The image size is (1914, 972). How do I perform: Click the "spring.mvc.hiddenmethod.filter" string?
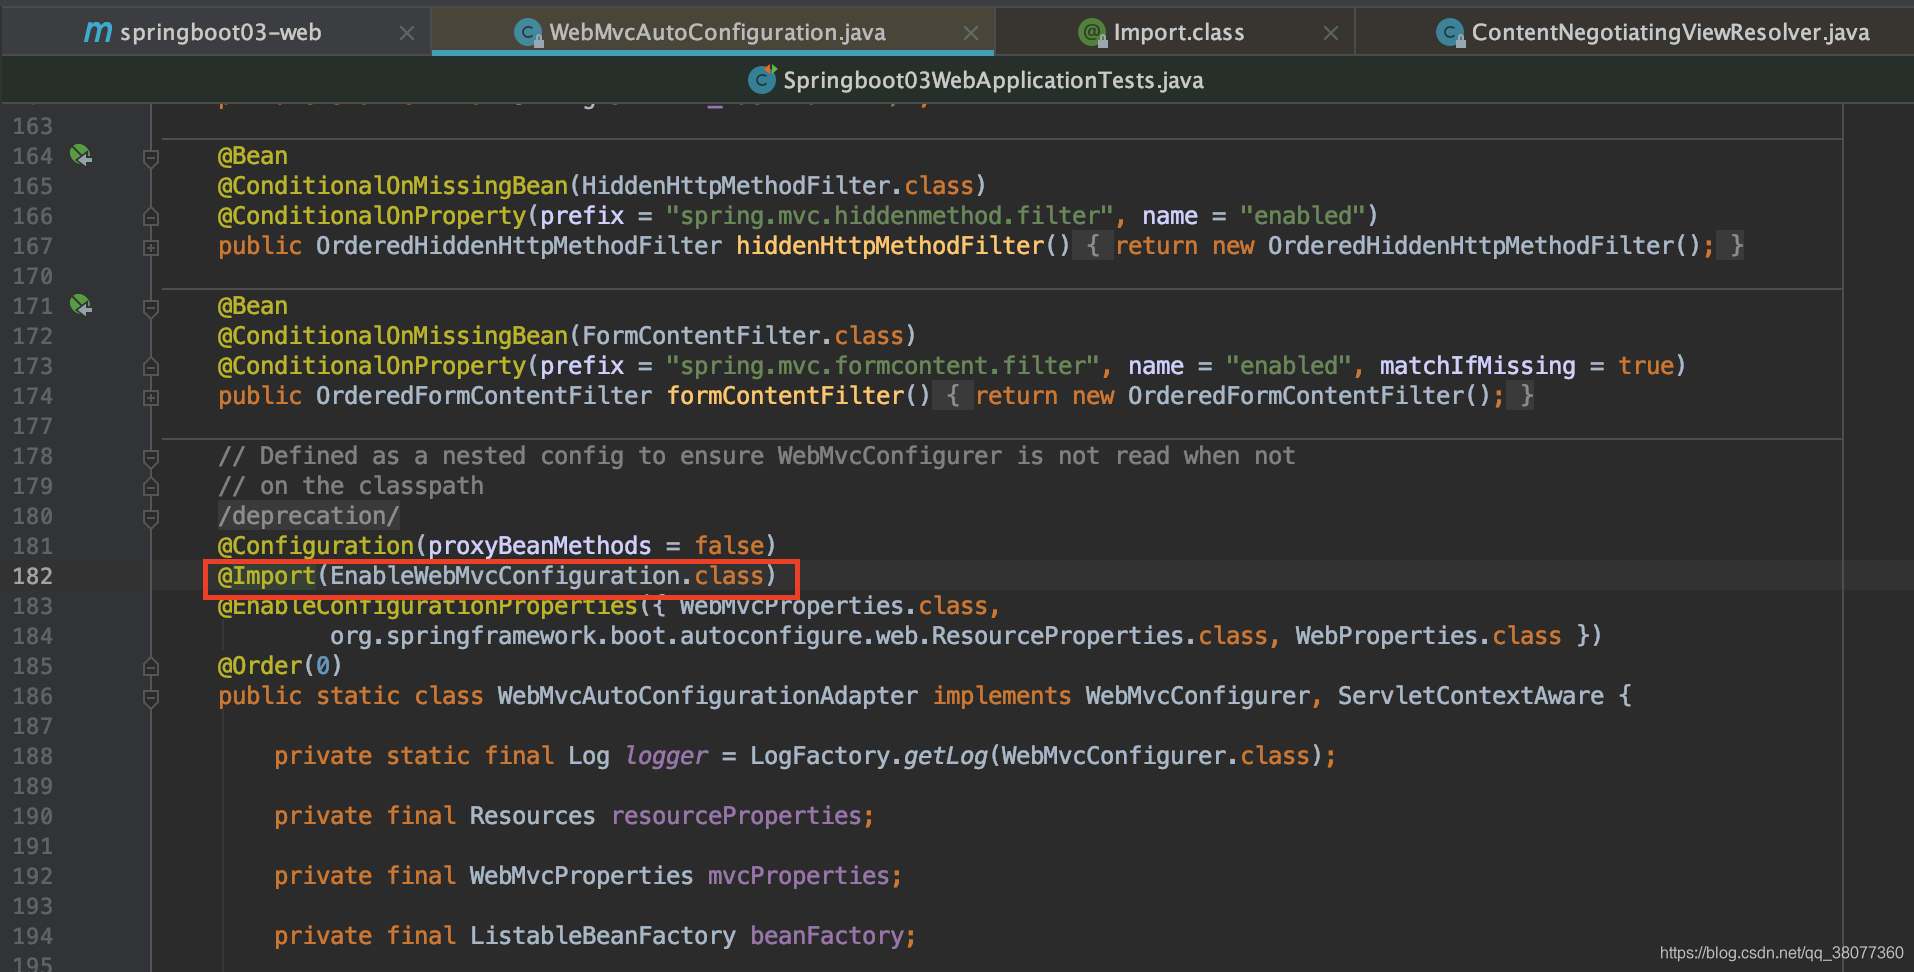[x=890, y=215]
